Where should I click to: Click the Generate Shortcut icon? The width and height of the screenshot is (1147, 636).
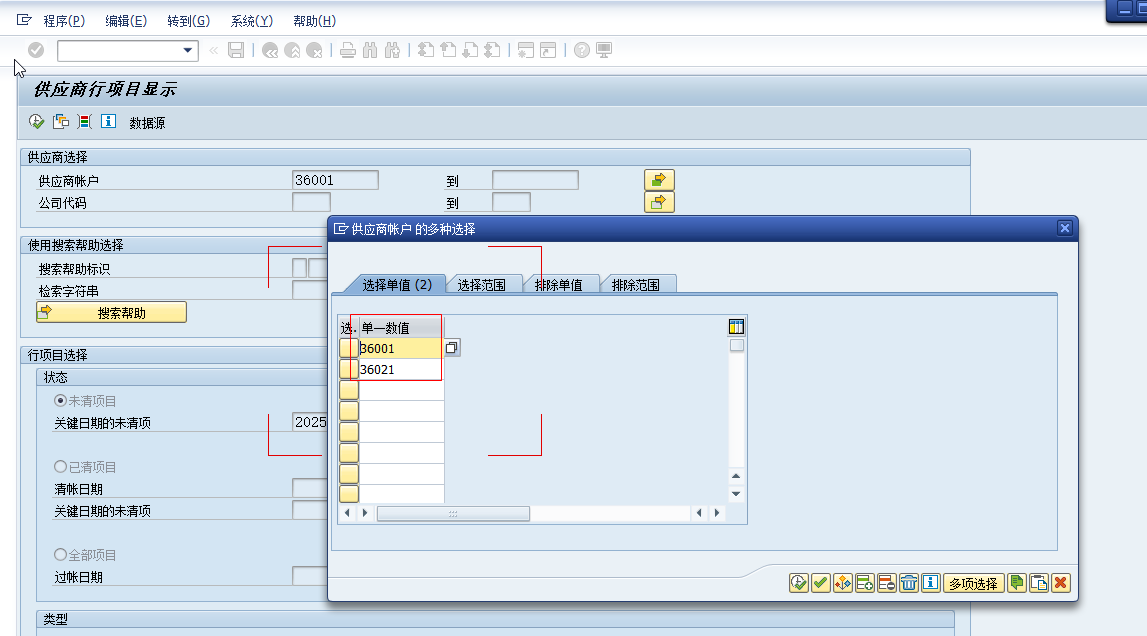[548, 50]
